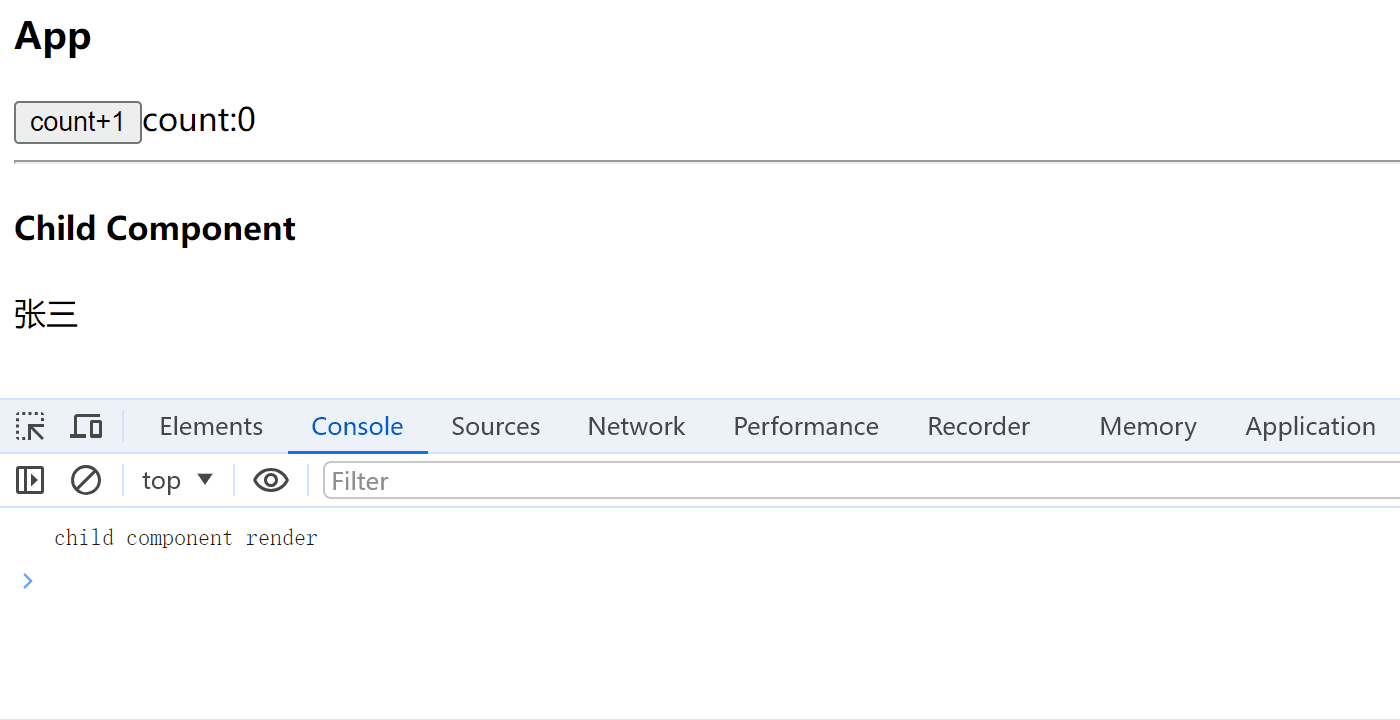The image size is (1400, 720).
Task: Switch to the Elements tab
Action: pyautogui.click(x=211, y=427)
